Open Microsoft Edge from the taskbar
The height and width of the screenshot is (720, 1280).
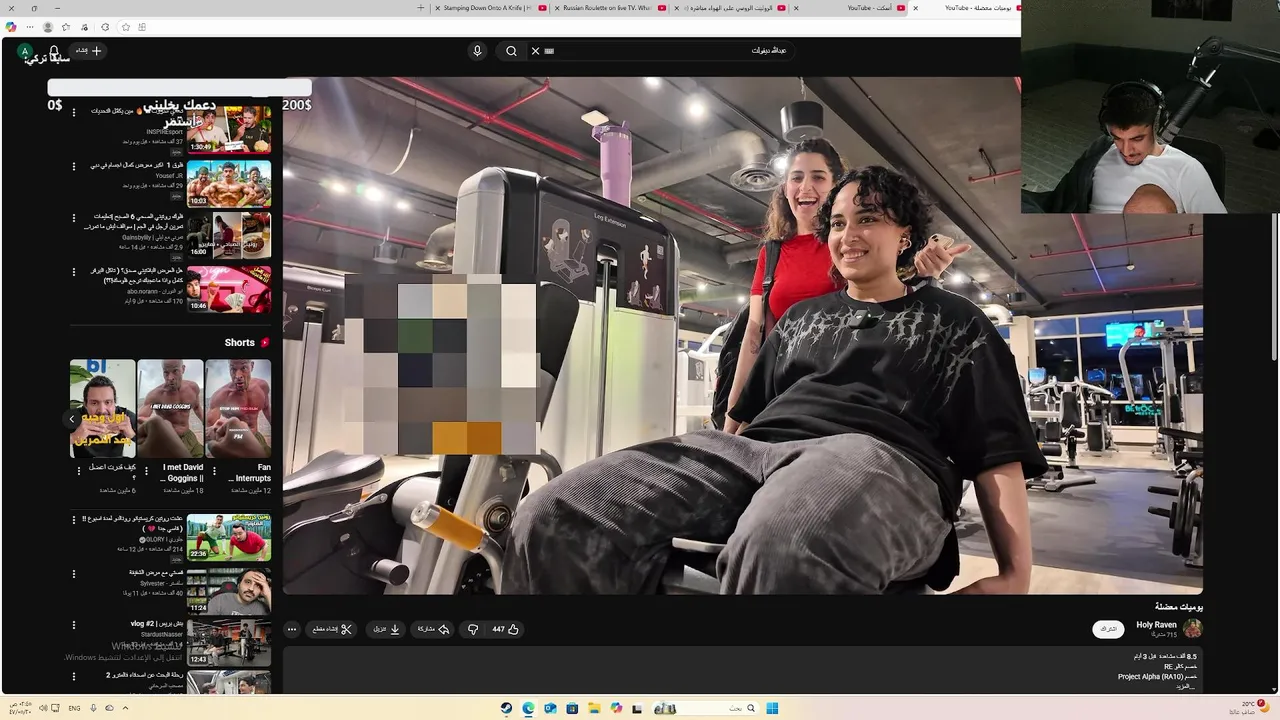pyautogui.click(x=528, y=708)
